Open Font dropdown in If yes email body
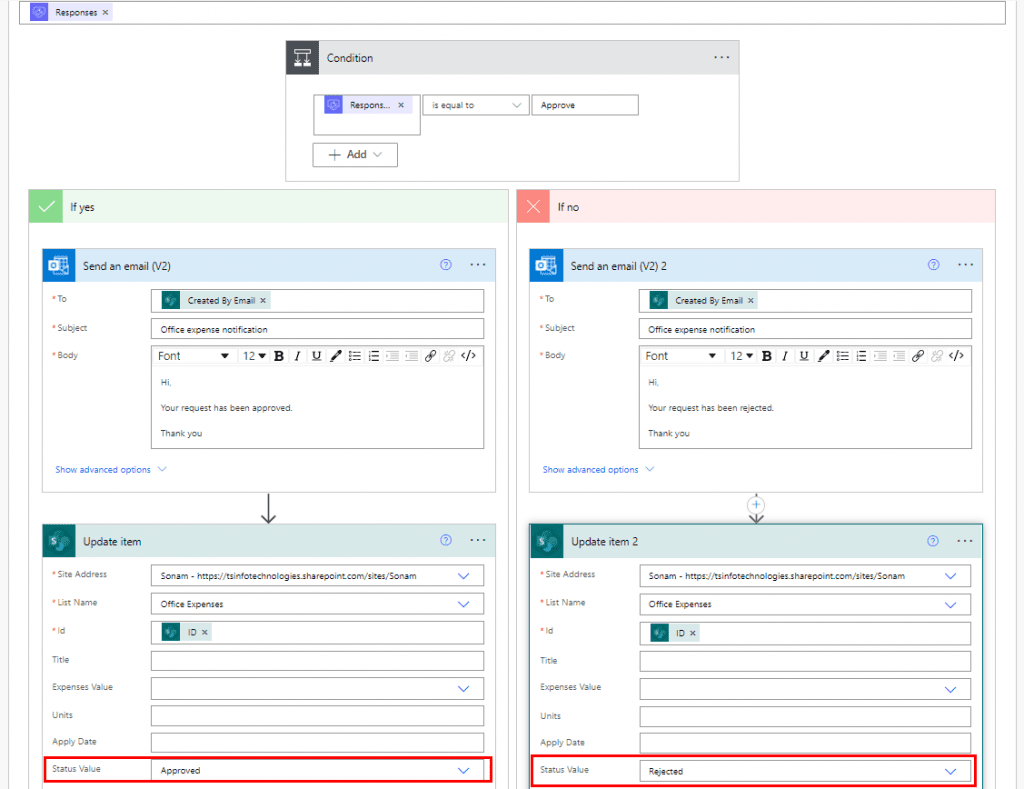This screenshot has height=789, width=1024. pos(193,356)
